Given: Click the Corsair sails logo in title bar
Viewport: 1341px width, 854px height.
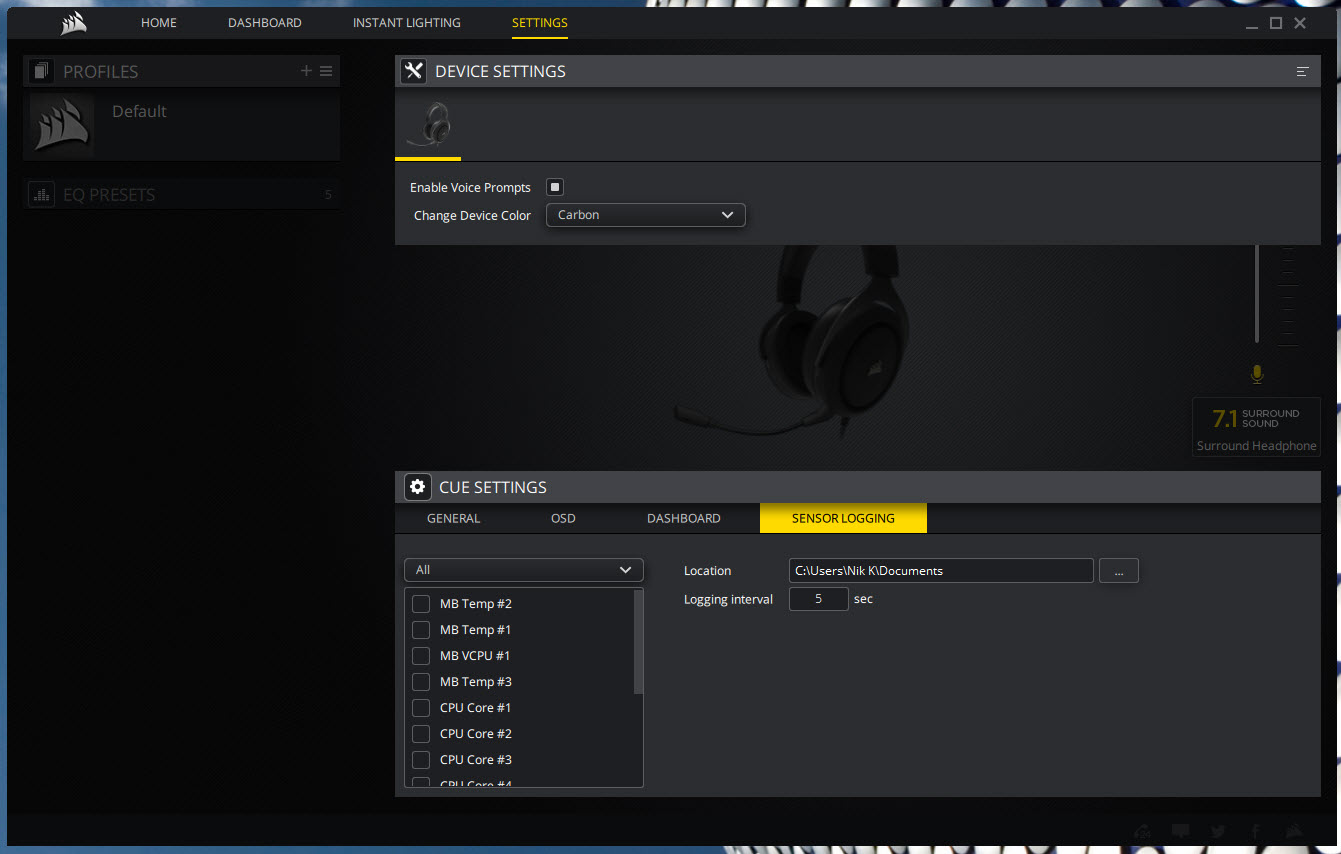Looking at the screenshot, I should (x=73, y=23).
